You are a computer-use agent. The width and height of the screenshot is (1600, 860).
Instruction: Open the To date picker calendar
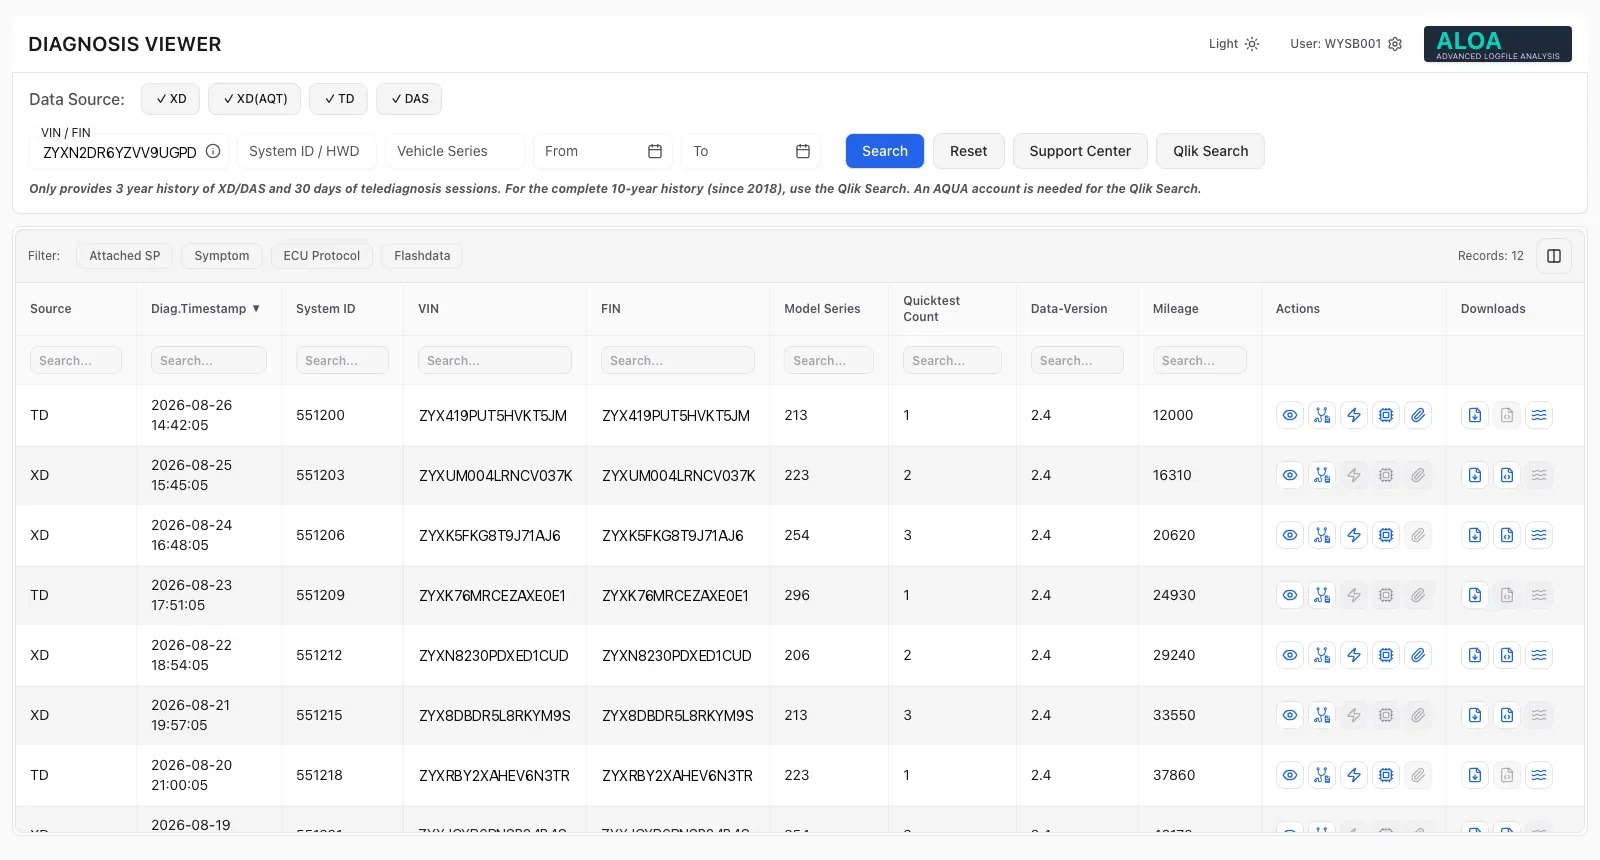pos(803,151)
